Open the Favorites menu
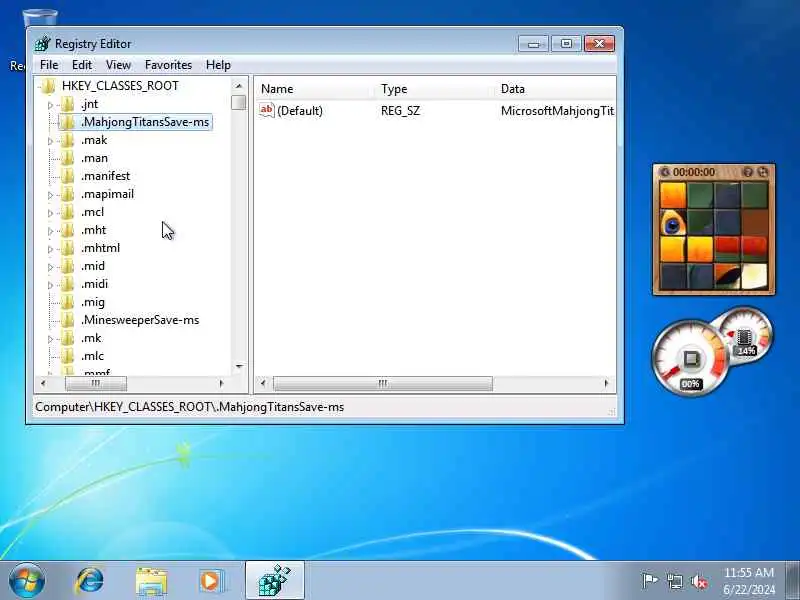 (168, 65)
